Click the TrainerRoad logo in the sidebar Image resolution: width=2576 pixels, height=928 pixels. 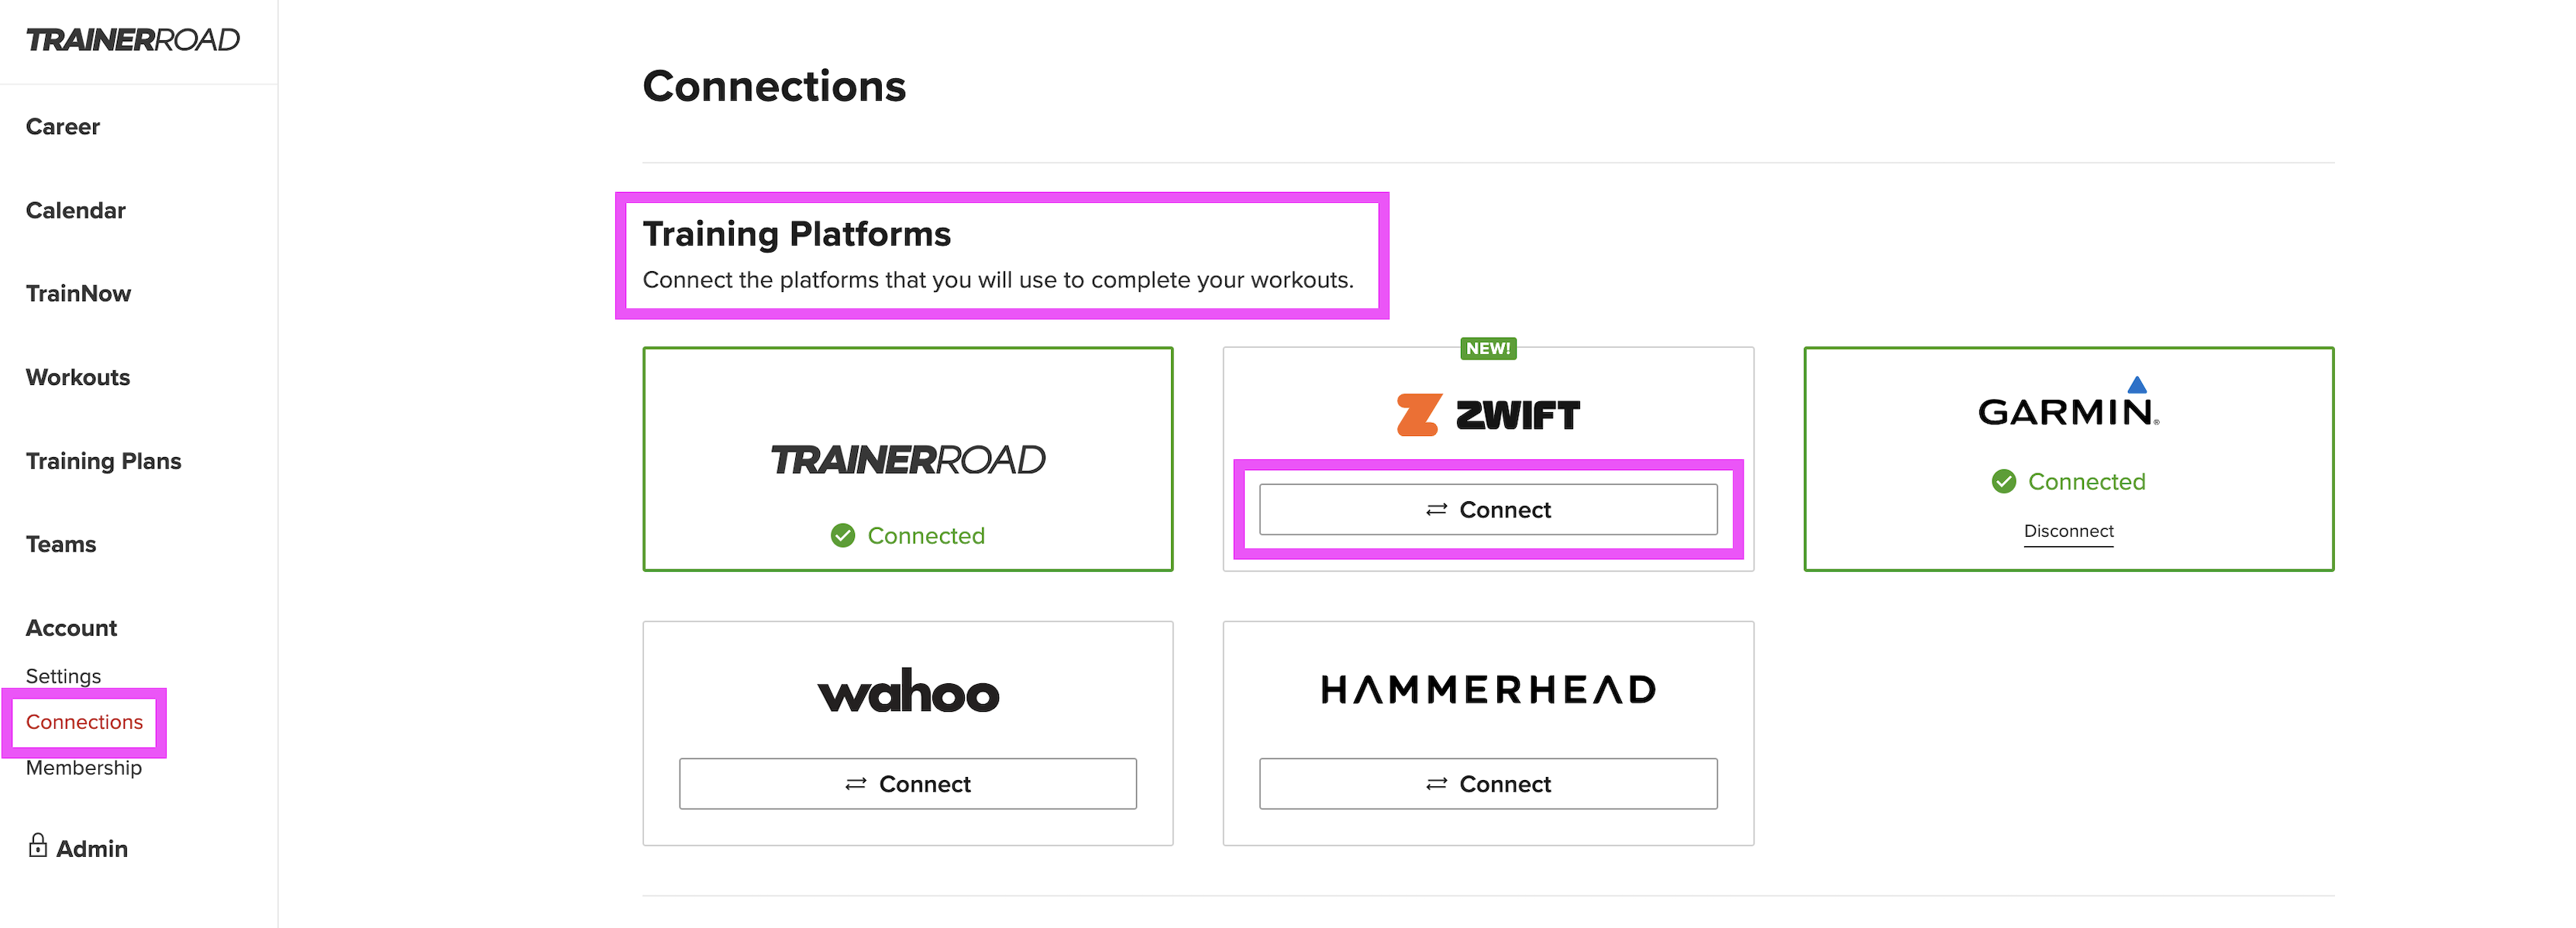click(132, 40)
